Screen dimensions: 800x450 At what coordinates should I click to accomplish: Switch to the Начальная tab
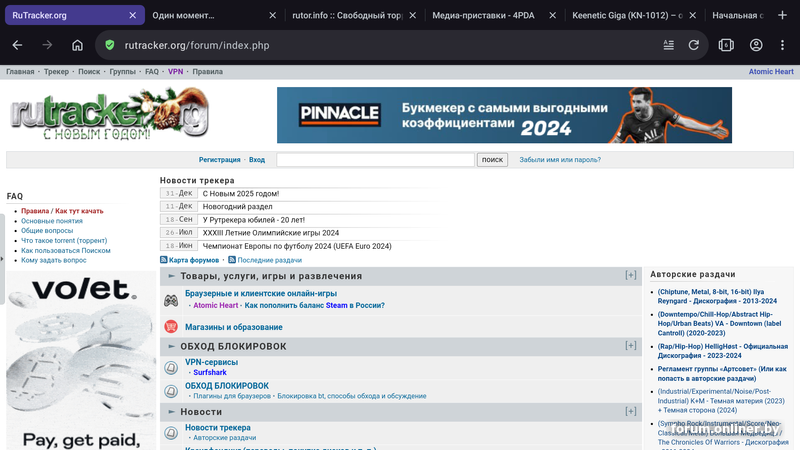pyautogui.click(x=738, y=15)
